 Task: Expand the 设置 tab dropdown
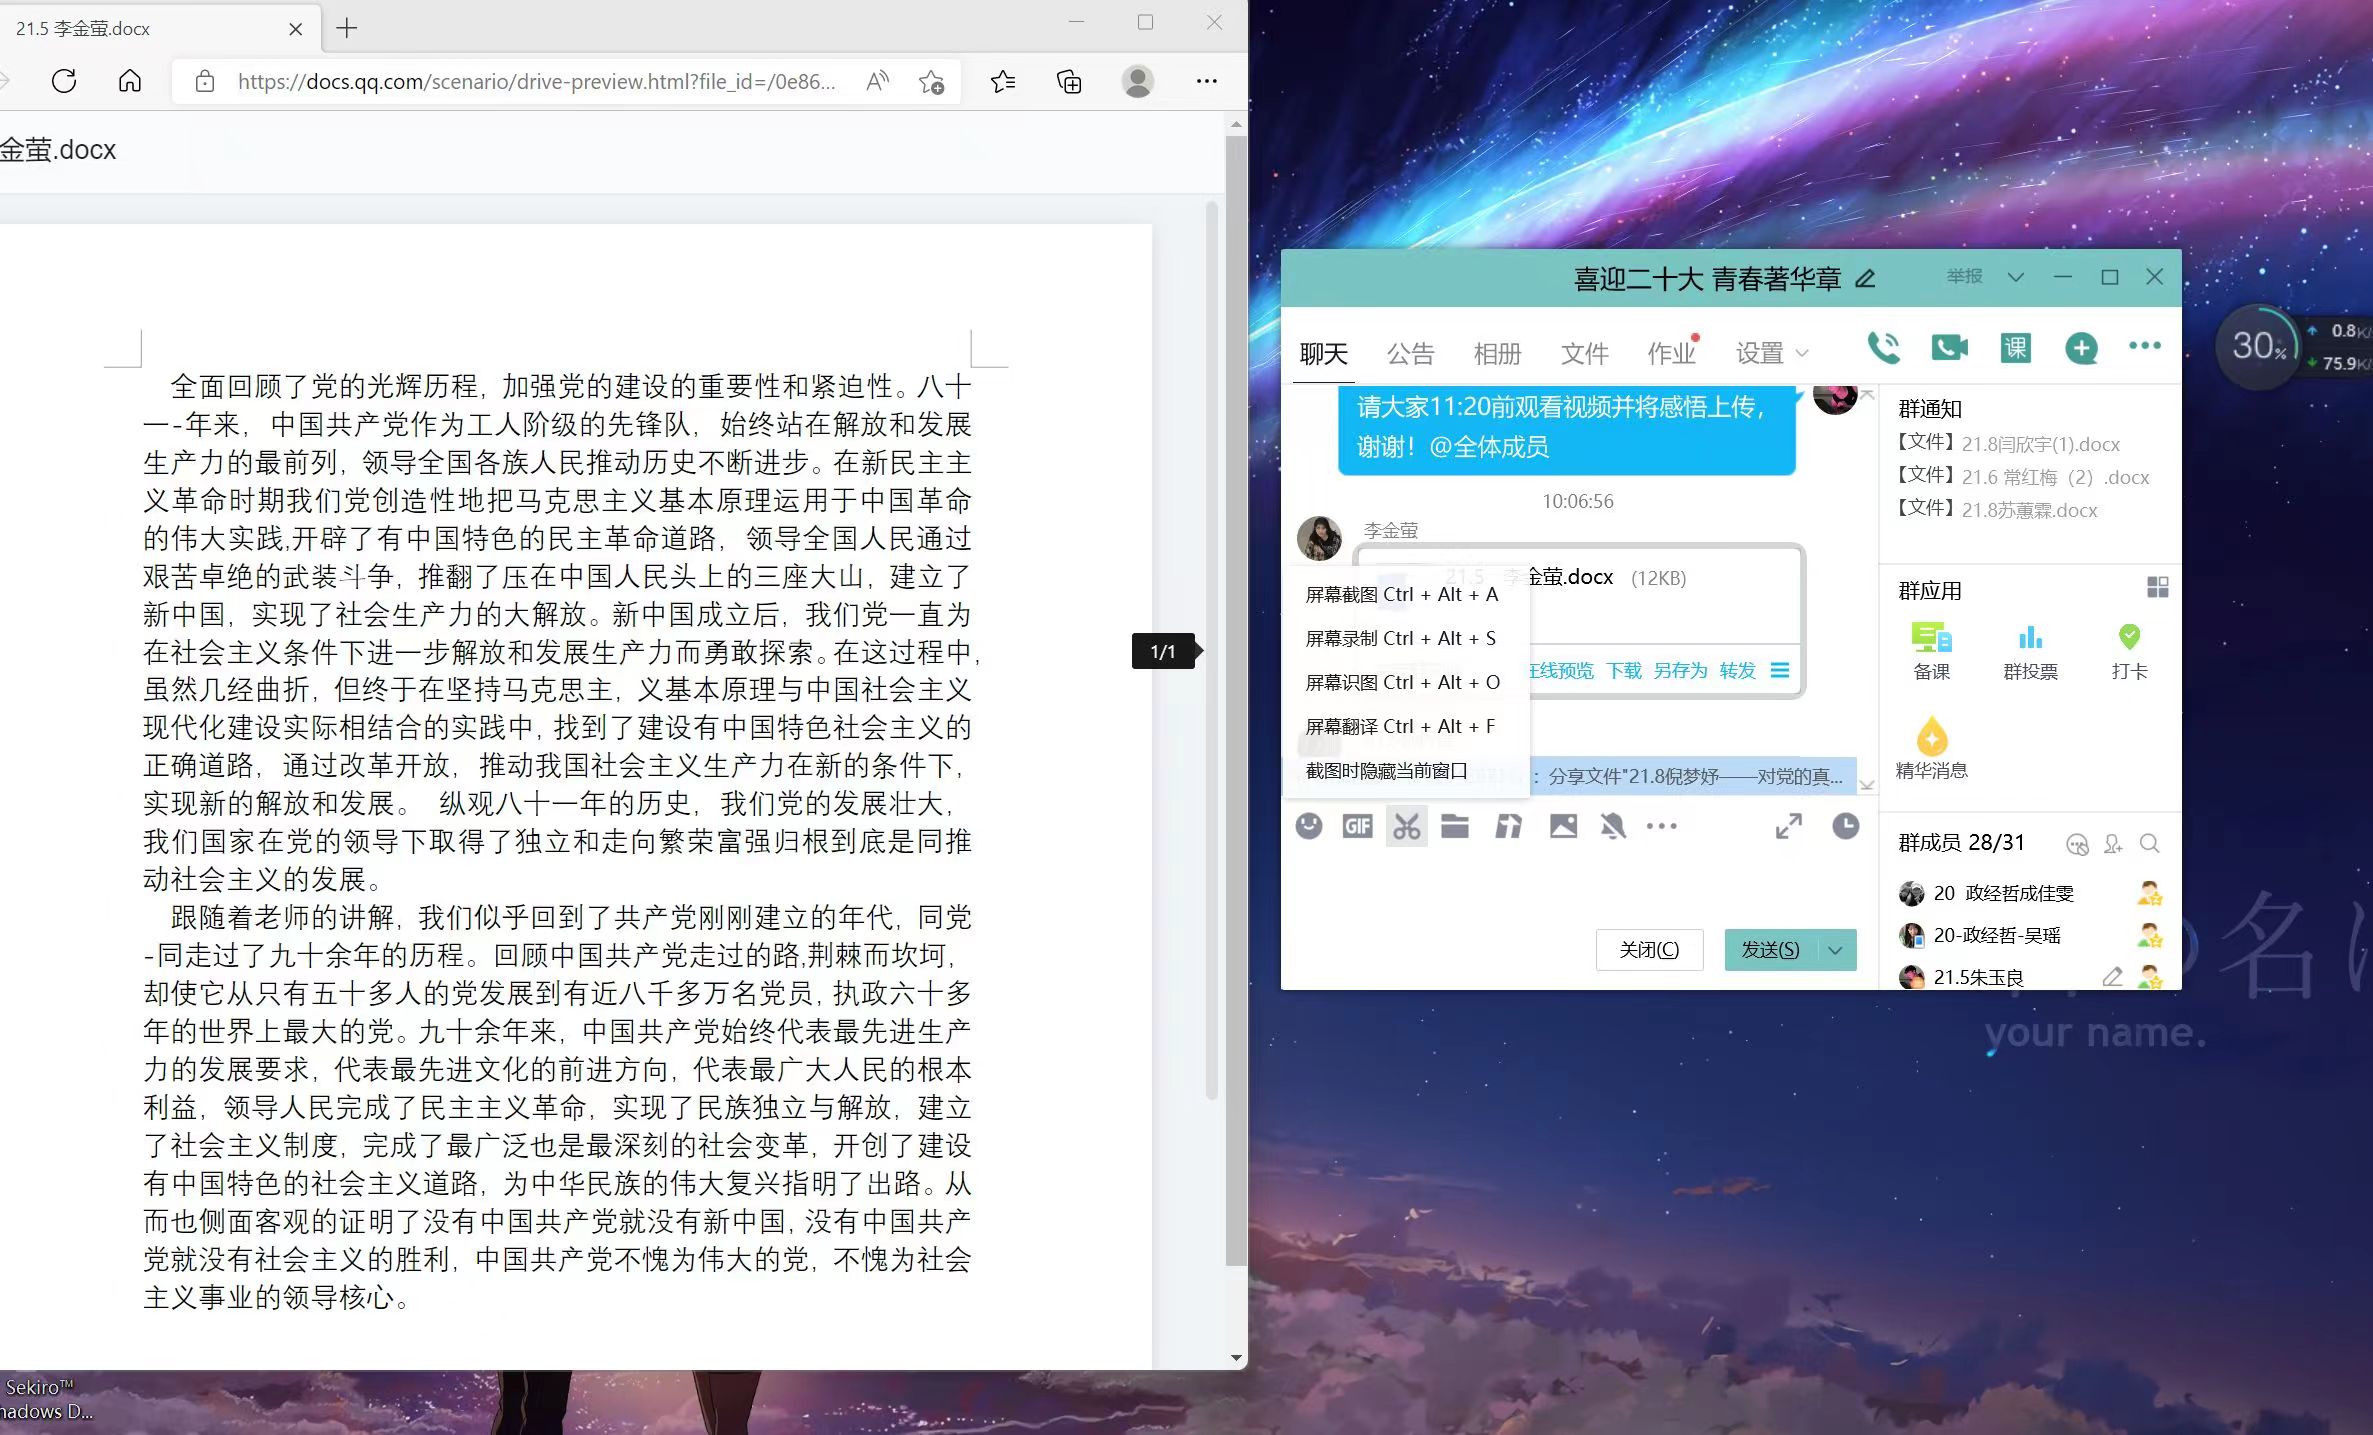click(1802, 353)
